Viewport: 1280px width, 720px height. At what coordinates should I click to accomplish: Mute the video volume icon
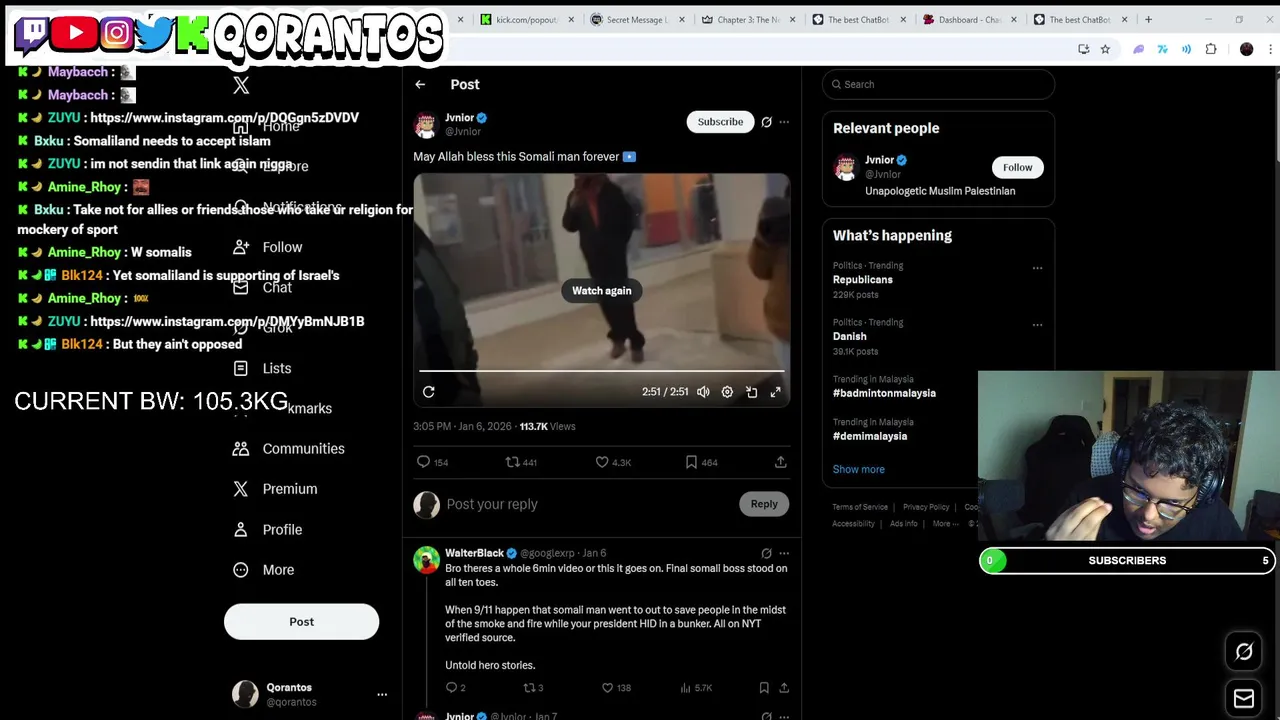tap(703, 392)
